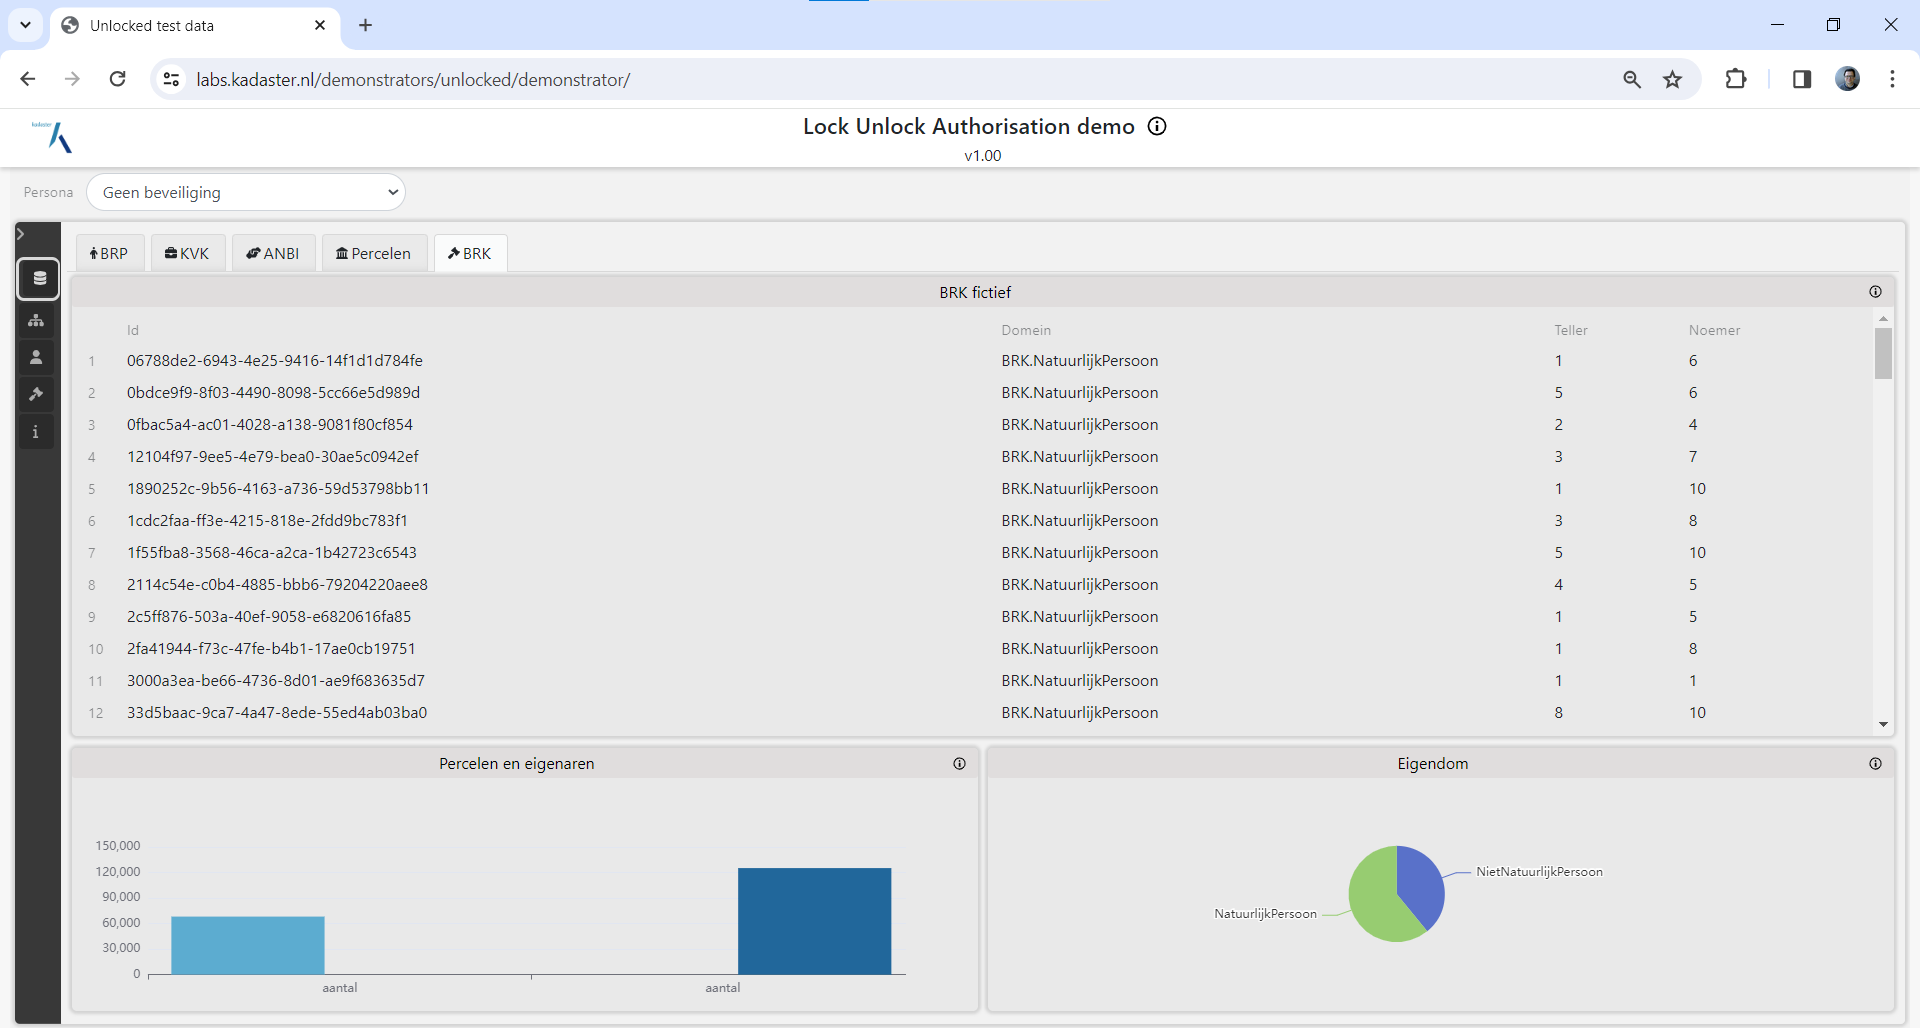Open the Chrome profile avatar
The height and width of the screenshot is (1028, 1920).
pyautogui.click(x=1848, y=79)
